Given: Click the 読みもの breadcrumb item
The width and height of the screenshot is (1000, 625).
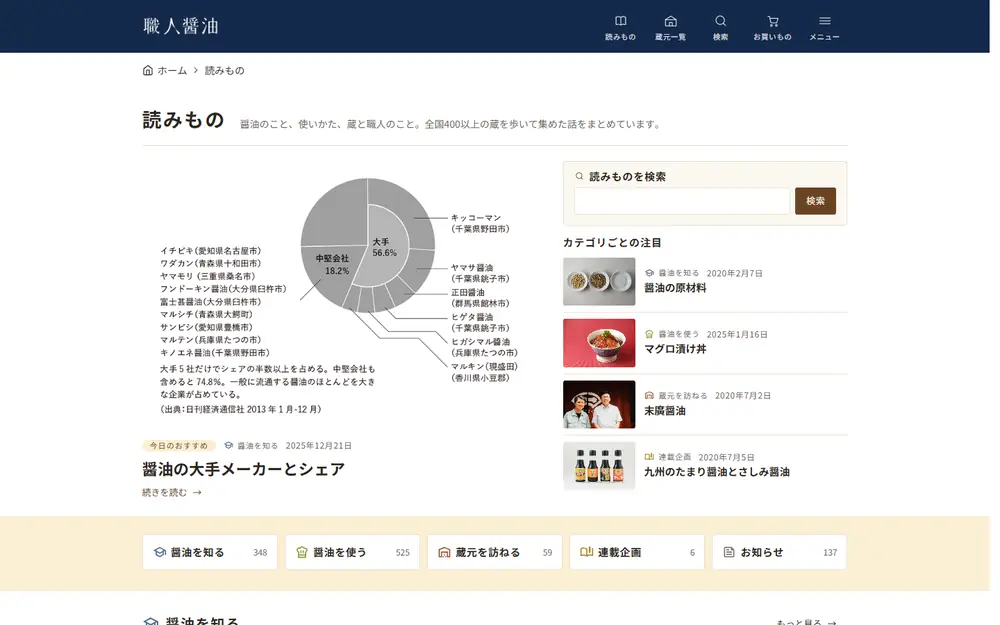Looking at the screenshot, I should click(224, 70).
